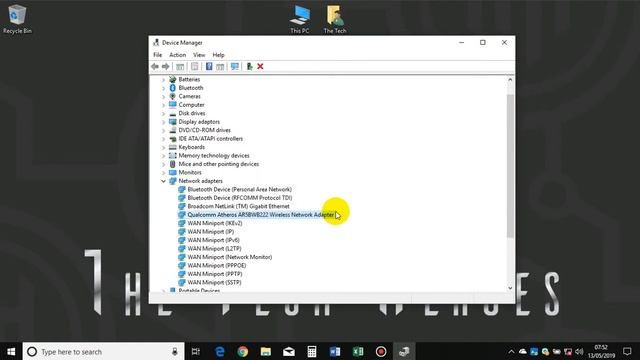Open Task View from the taskbar
This screenshot has height=360, width=640.
click(196, 351)
